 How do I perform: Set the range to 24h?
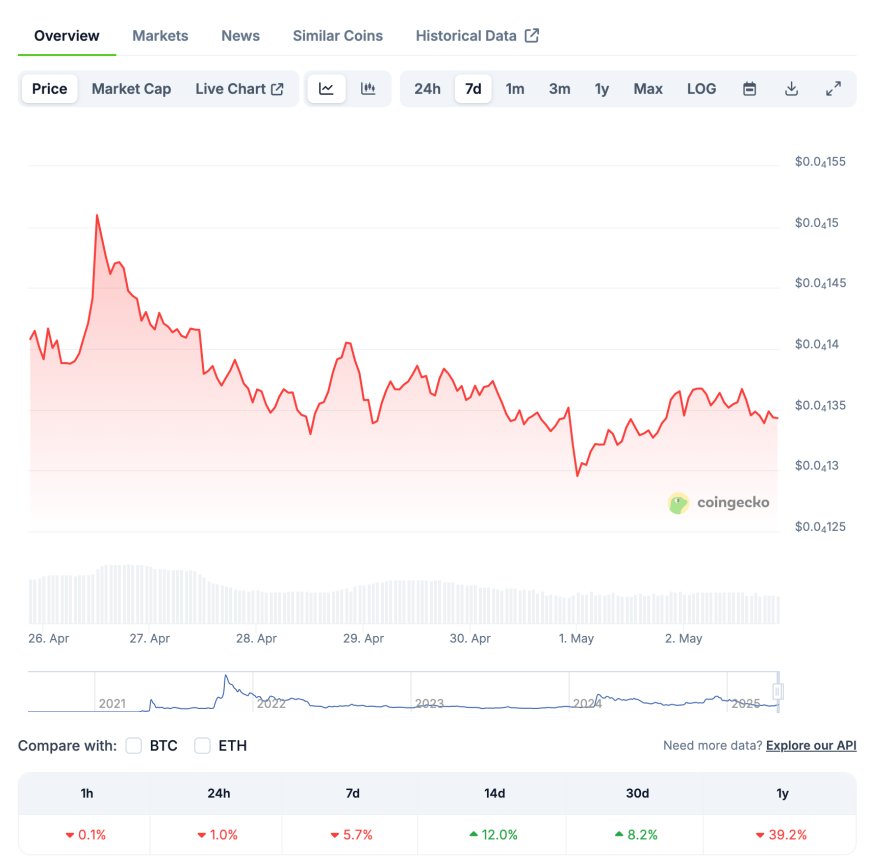(x=427, y=89)
